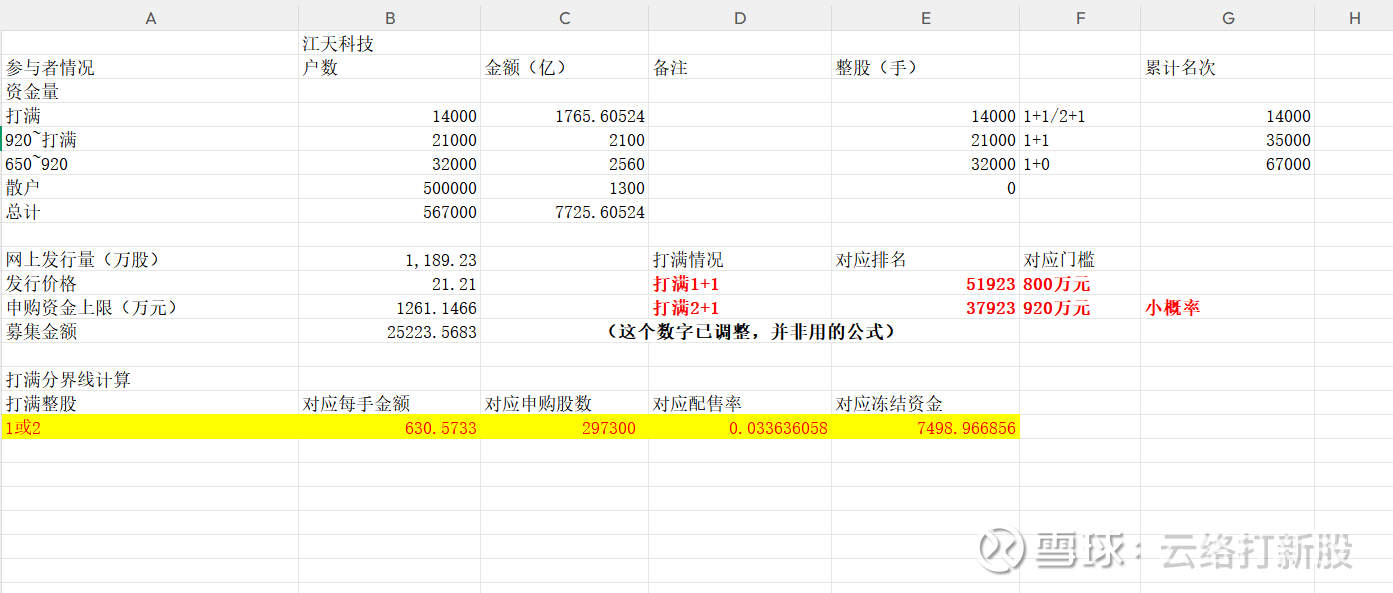This screenshot has height=593, width=1393.
Task: Click the 整股（手） header cell
Action: 925,67
